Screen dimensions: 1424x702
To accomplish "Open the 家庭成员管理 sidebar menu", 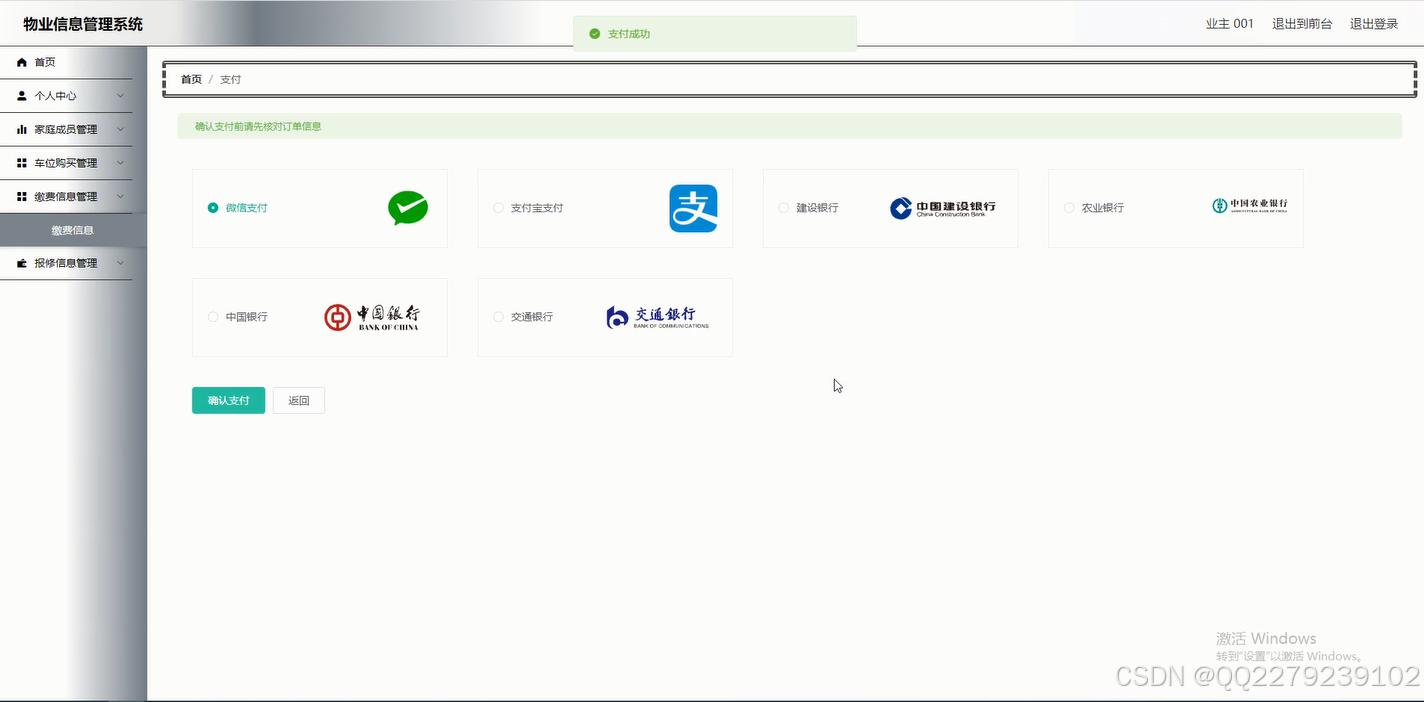I will [x=66, y=129].
